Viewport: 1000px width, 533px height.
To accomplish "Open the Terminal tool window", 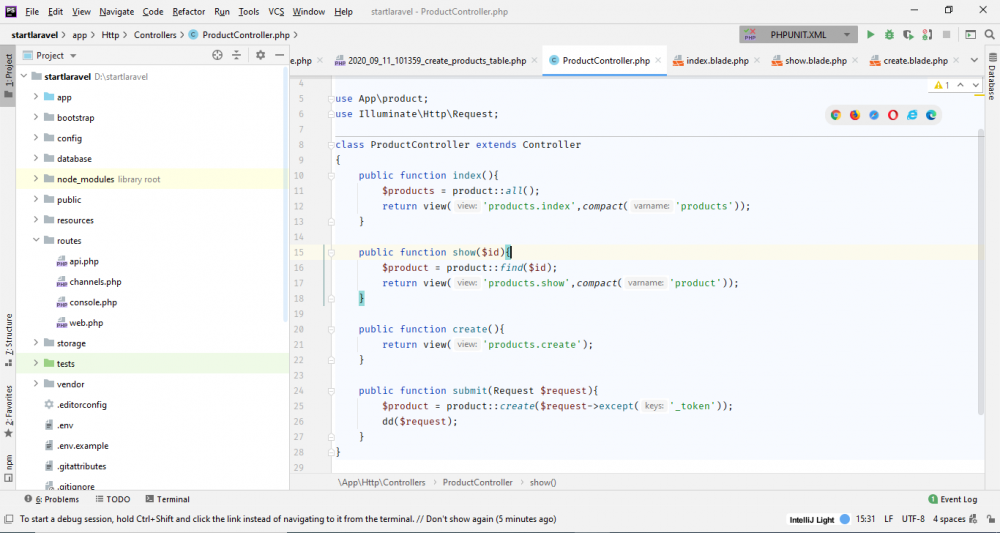I will pyautogui.click(x=166, y=499).
